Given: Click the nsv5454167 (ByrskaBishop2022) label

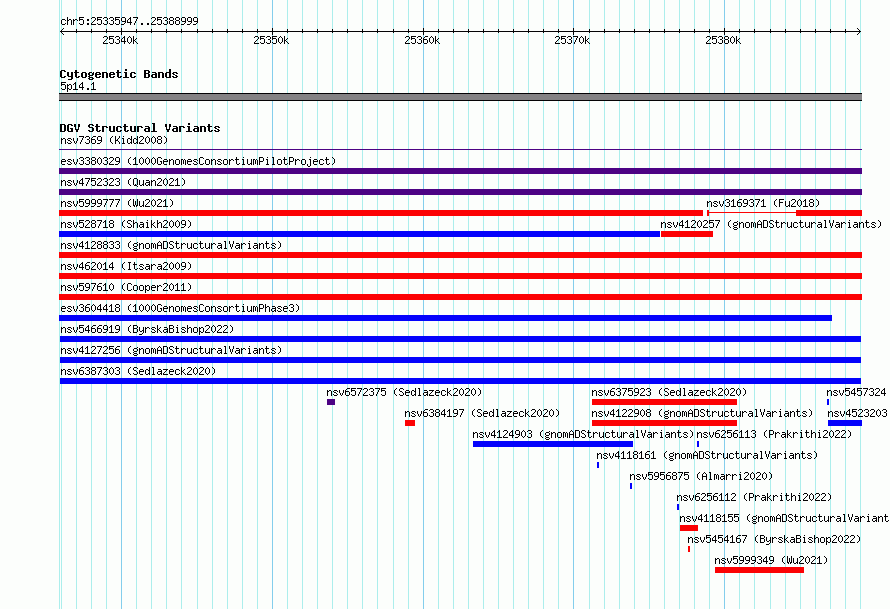Looking at the screenshot, I should pos(774,539).
